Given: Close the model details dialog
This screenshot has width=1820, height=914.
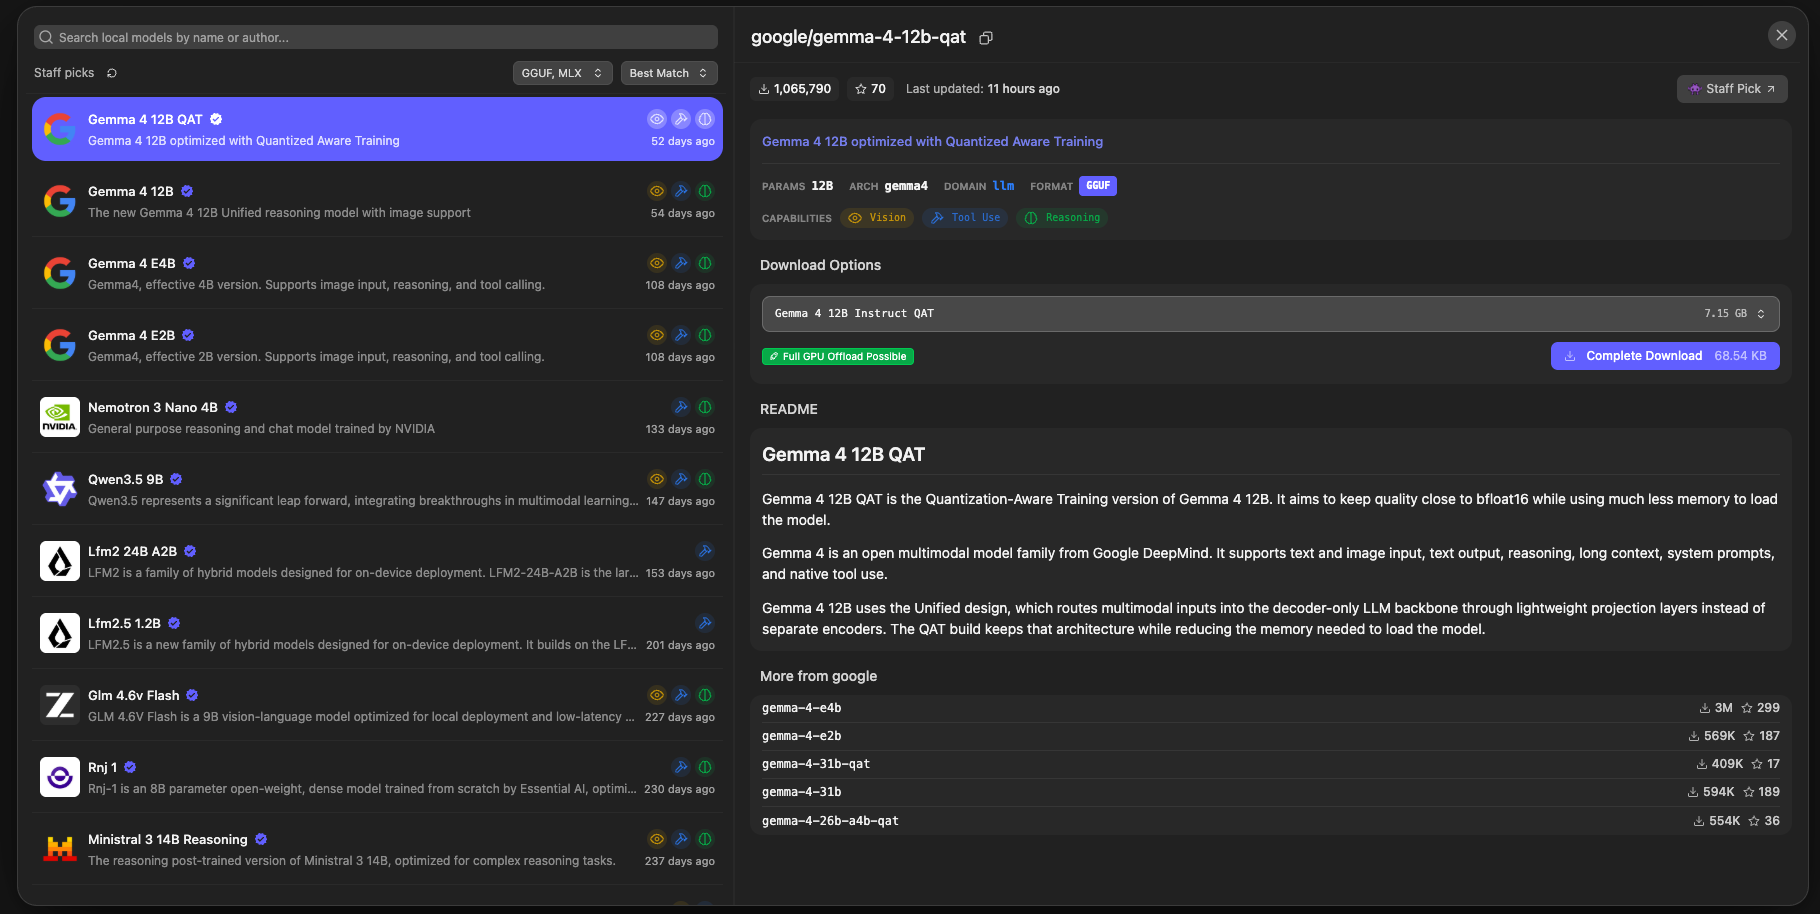Looking at the screenshot, I should click(x=1781, y=35).
